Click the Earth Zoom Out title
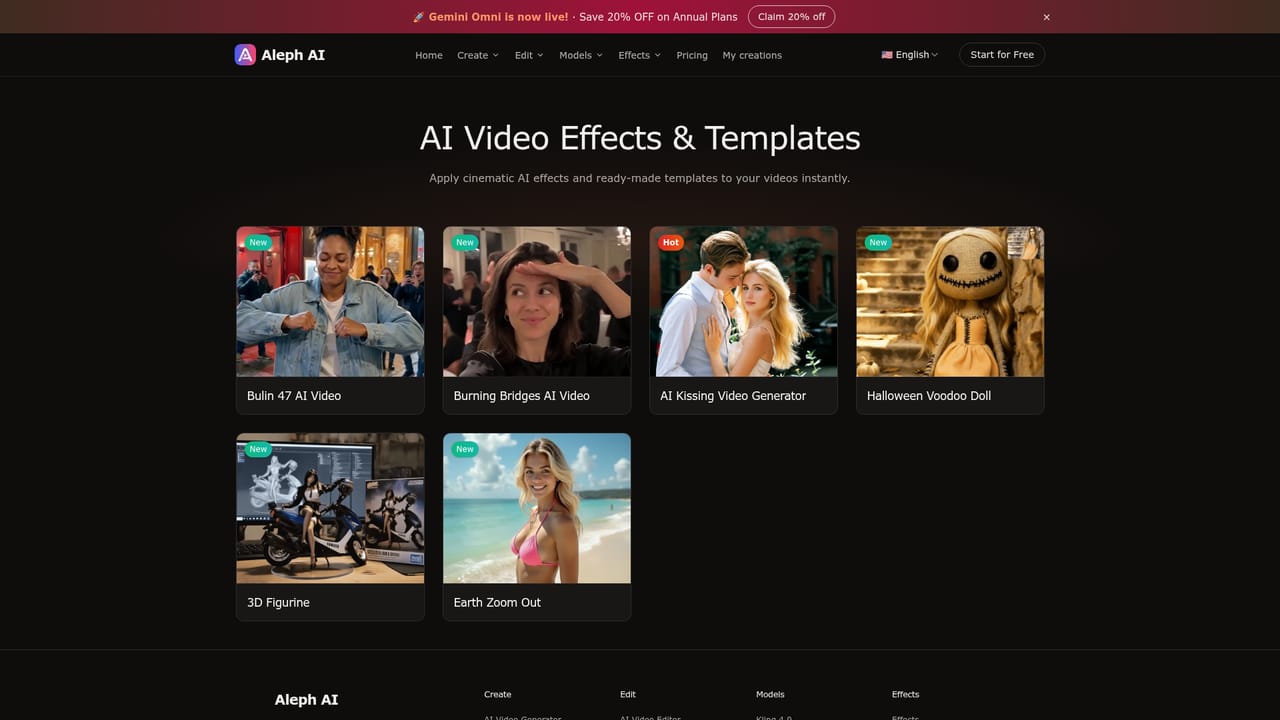1280x720 pixels. point(497,603)
